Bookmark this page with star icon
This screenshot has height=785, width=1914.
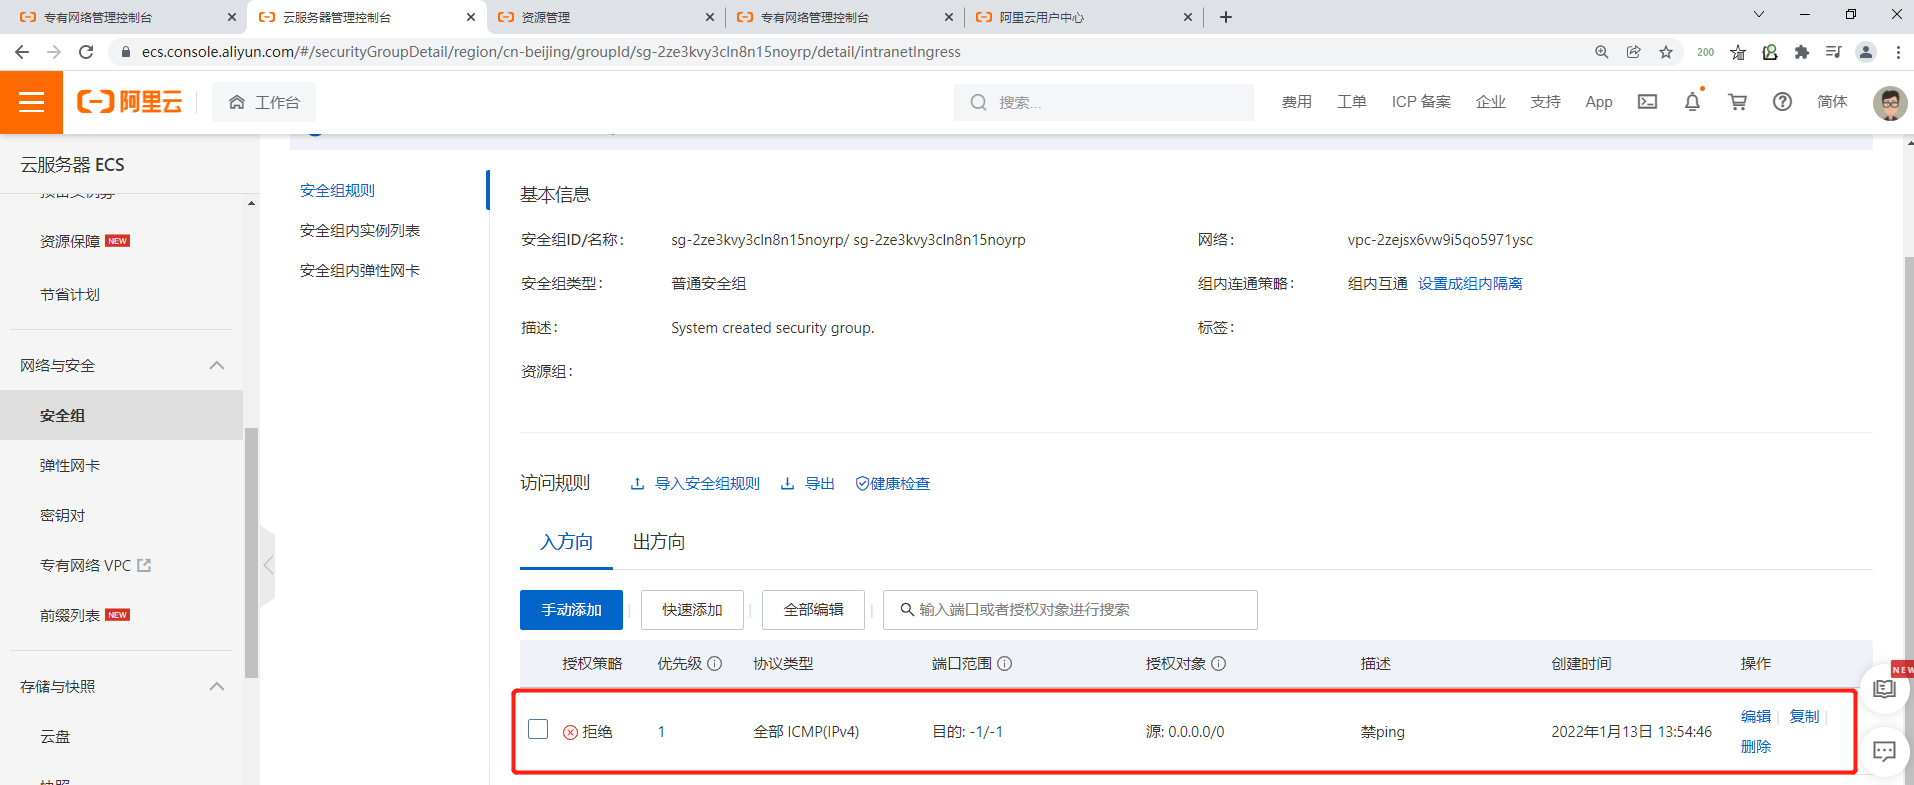tap(1666, 52)
